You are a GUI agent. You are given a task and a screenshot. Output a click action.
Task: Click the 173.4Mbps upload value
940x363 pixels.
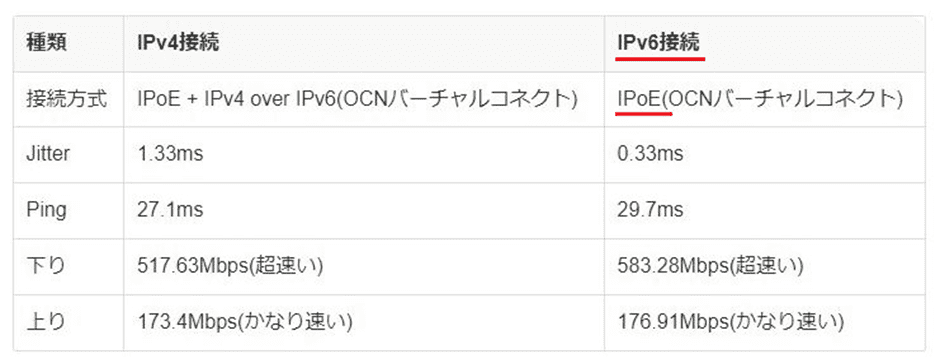point(244,322)
